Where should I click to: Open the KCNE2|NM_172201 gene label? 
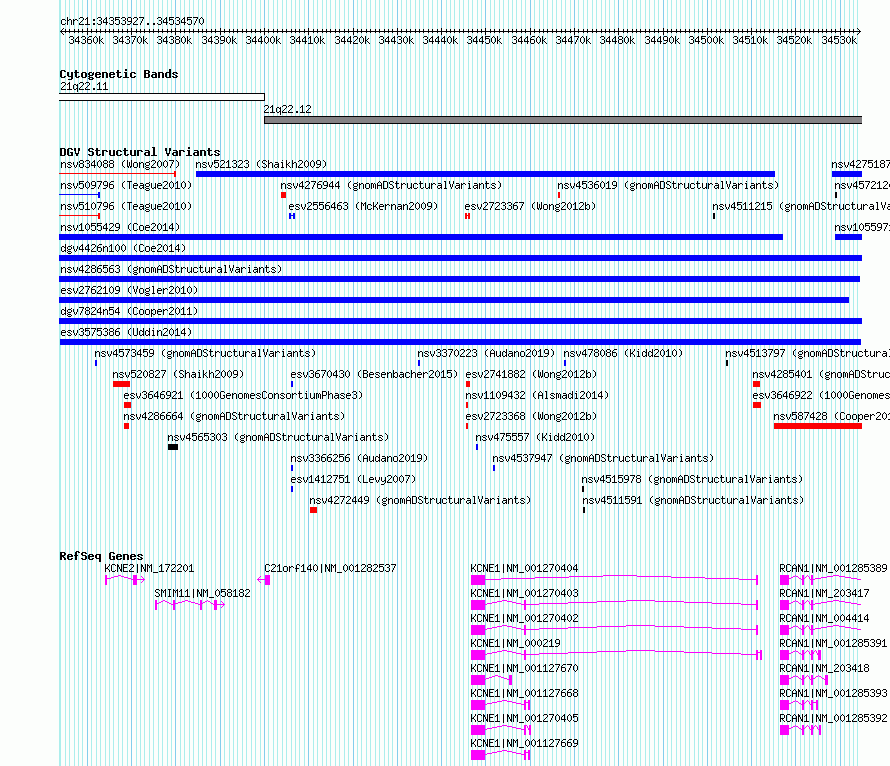[x=149, y=568]
